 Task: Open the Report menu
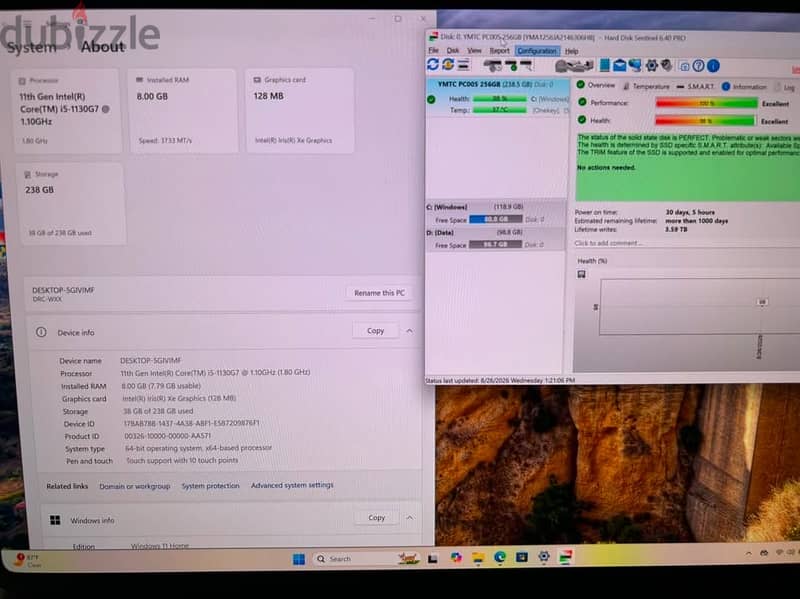point(499,51)
